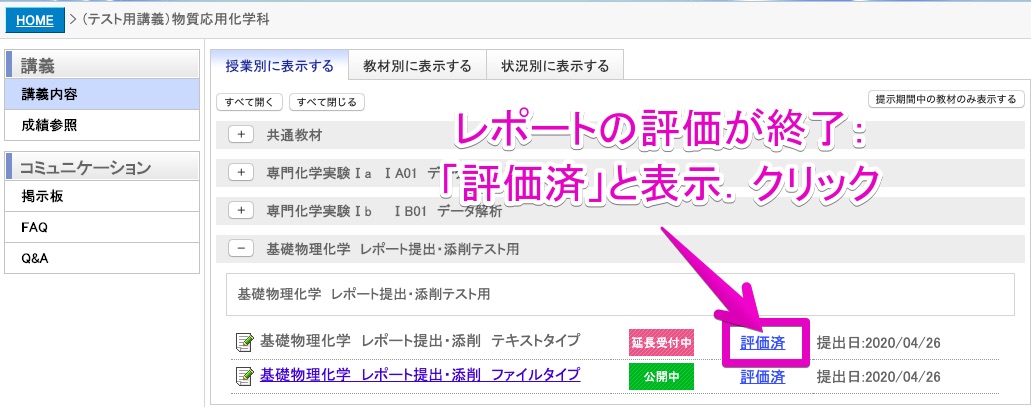Click the 講義 sidebar heading

coord(102,64)
